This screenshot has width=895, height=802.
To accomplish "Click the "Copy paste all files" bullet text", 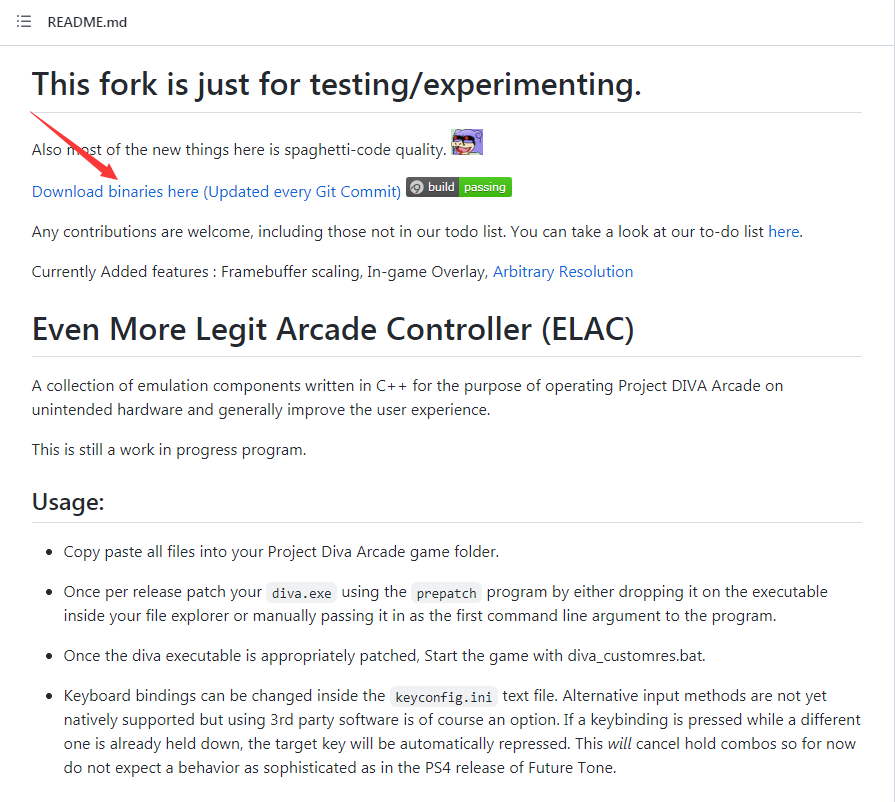I will (x=281, y=551).
